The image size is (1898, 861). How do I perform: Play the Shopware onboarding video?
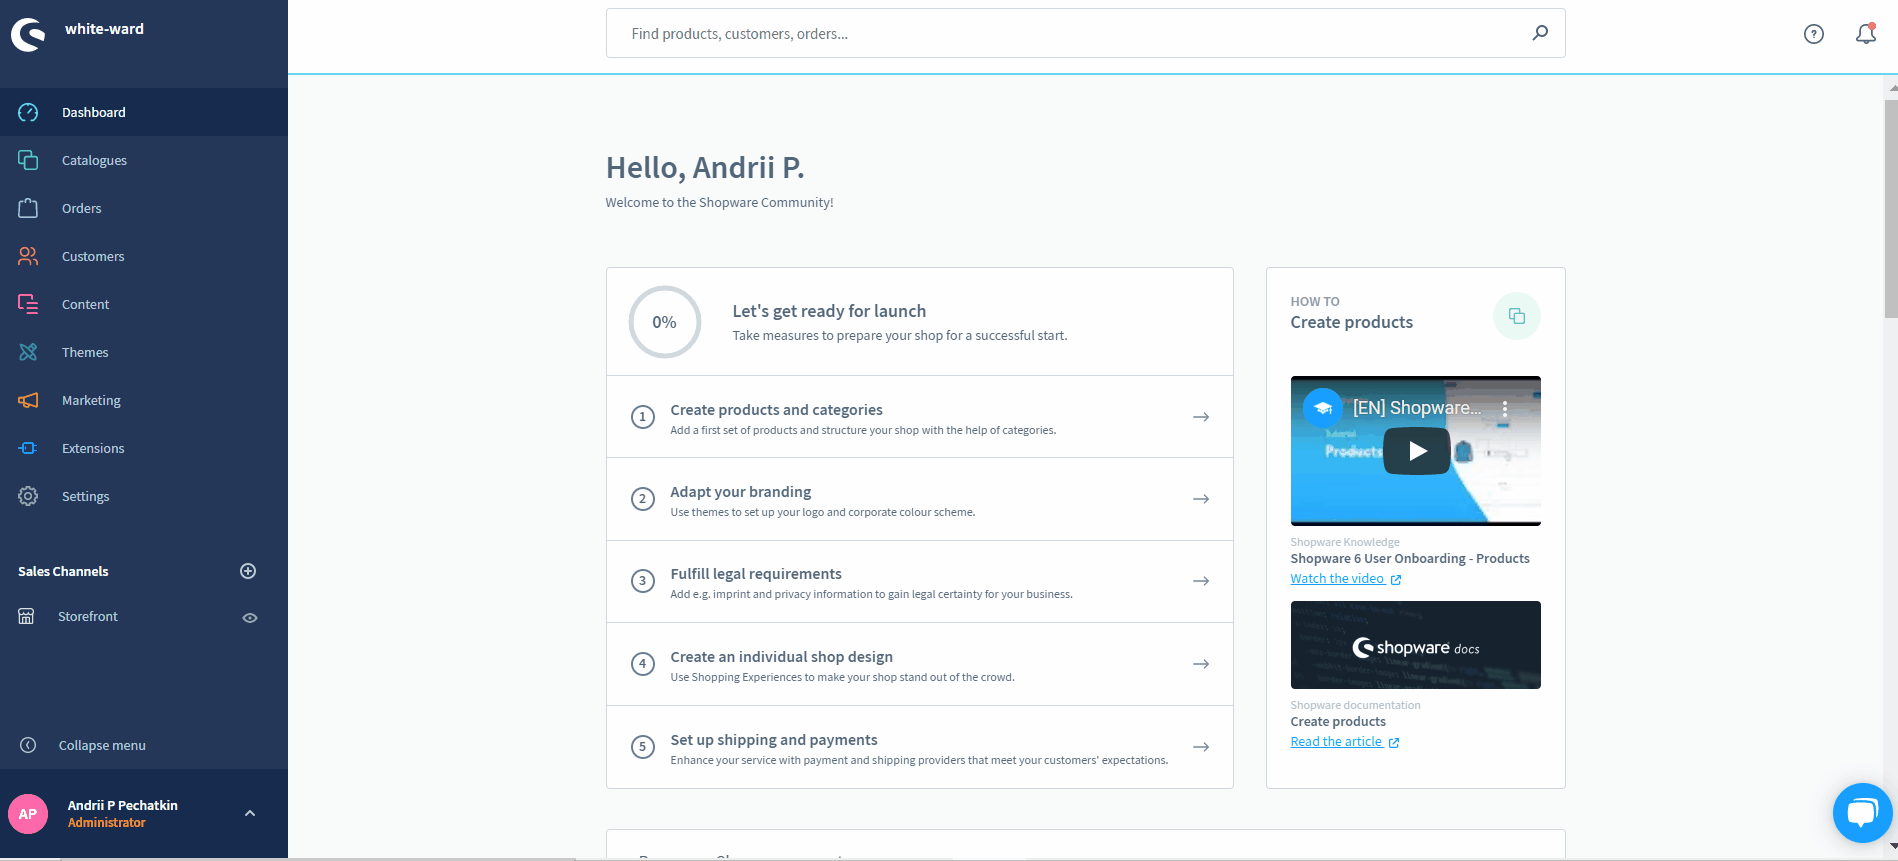point(1417,451)
